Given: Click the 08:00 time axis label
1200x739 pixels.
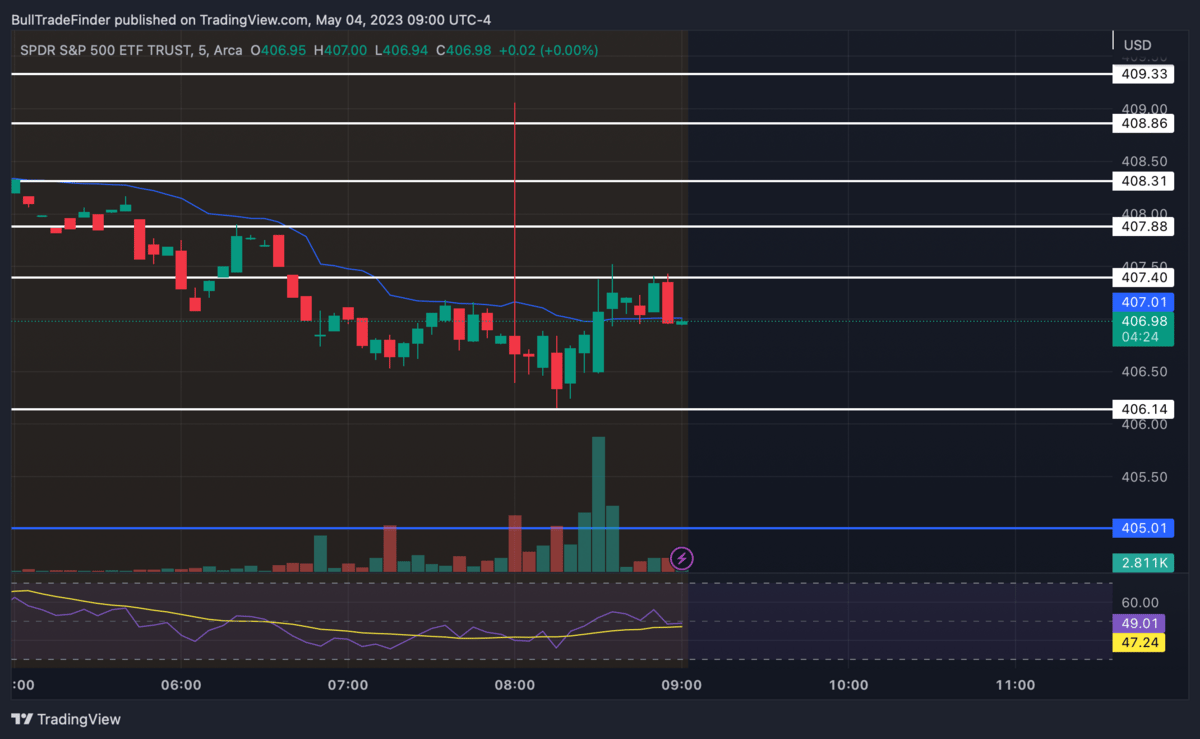Looking at the screenshot, I should pyautogui.click(x=514, y=685).
